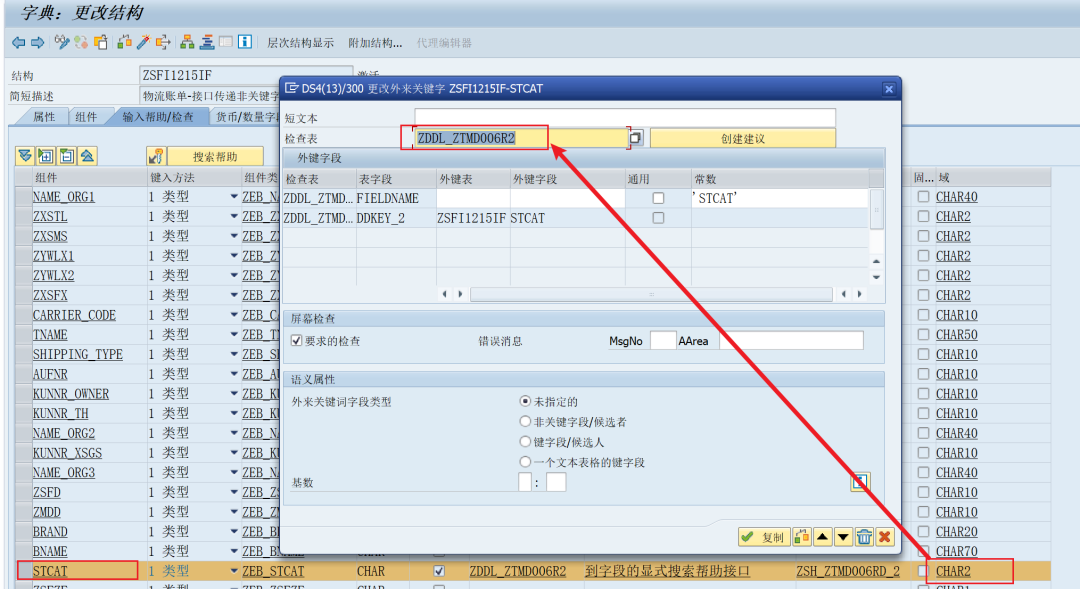Screen dimensions: 1080x589
Task: Activate structure with the magic wand icon
Action: tap(143, 43)
